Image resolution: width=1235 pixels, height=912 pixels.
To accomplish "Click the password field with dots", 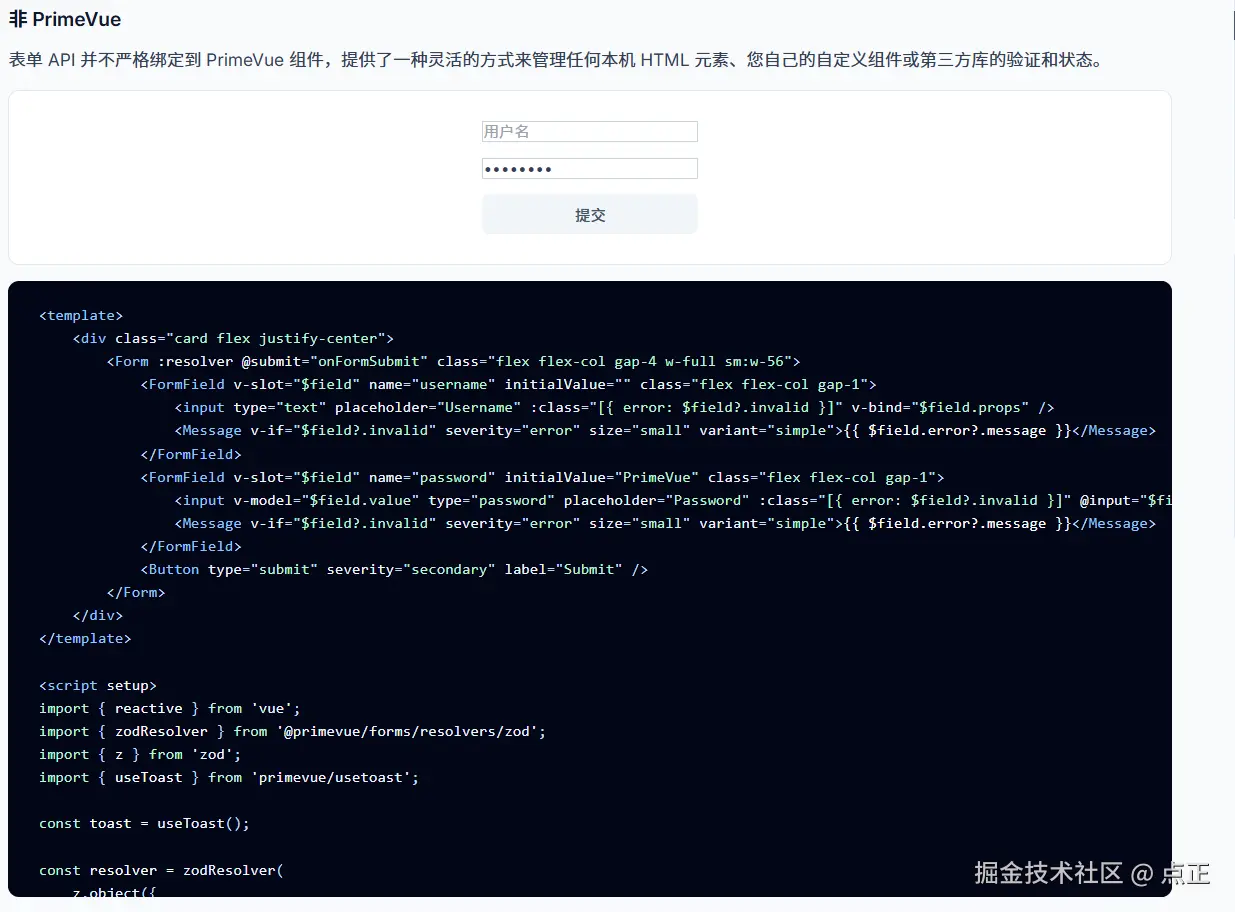I will pos(589,169).
